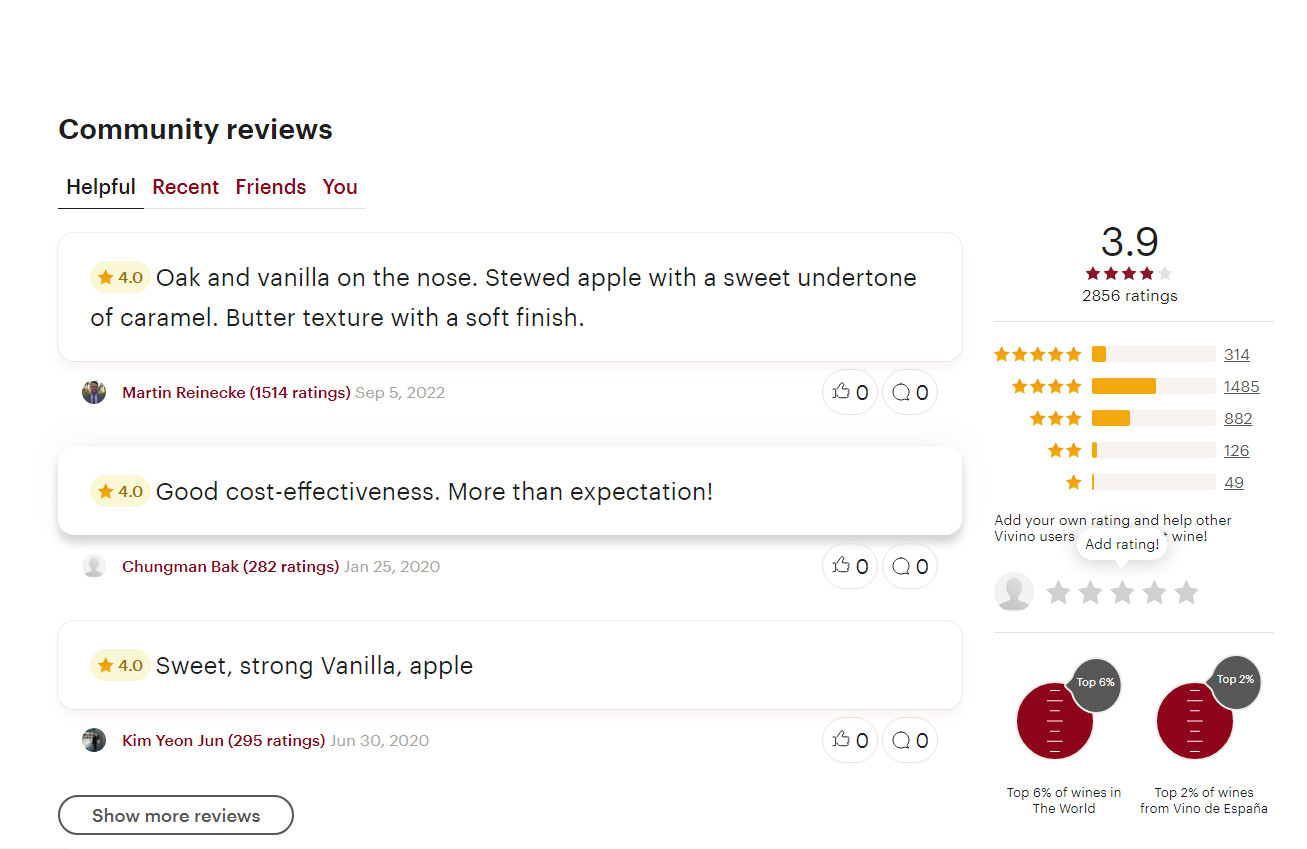This screenshot has width=1307, height=849.
Task: Open Chungman Bak's profile link
Action: tap(230, 566)
